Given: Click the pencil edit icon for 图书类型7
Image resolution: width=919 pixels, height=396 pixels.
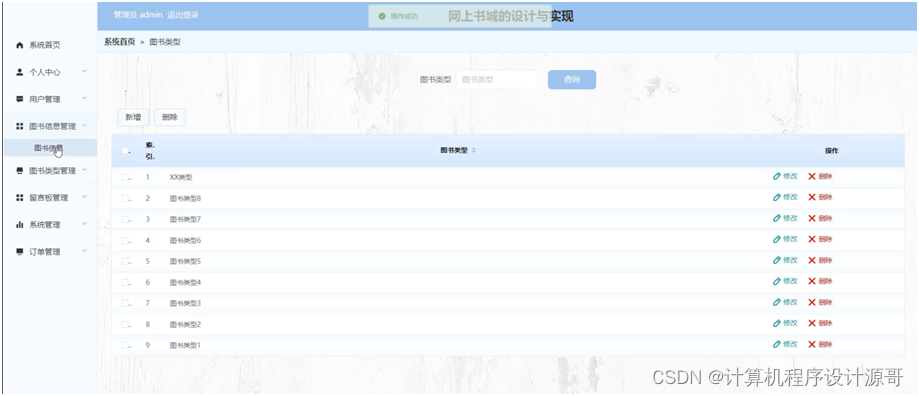Looking at the screenshot, I should (x=777, y=219).
